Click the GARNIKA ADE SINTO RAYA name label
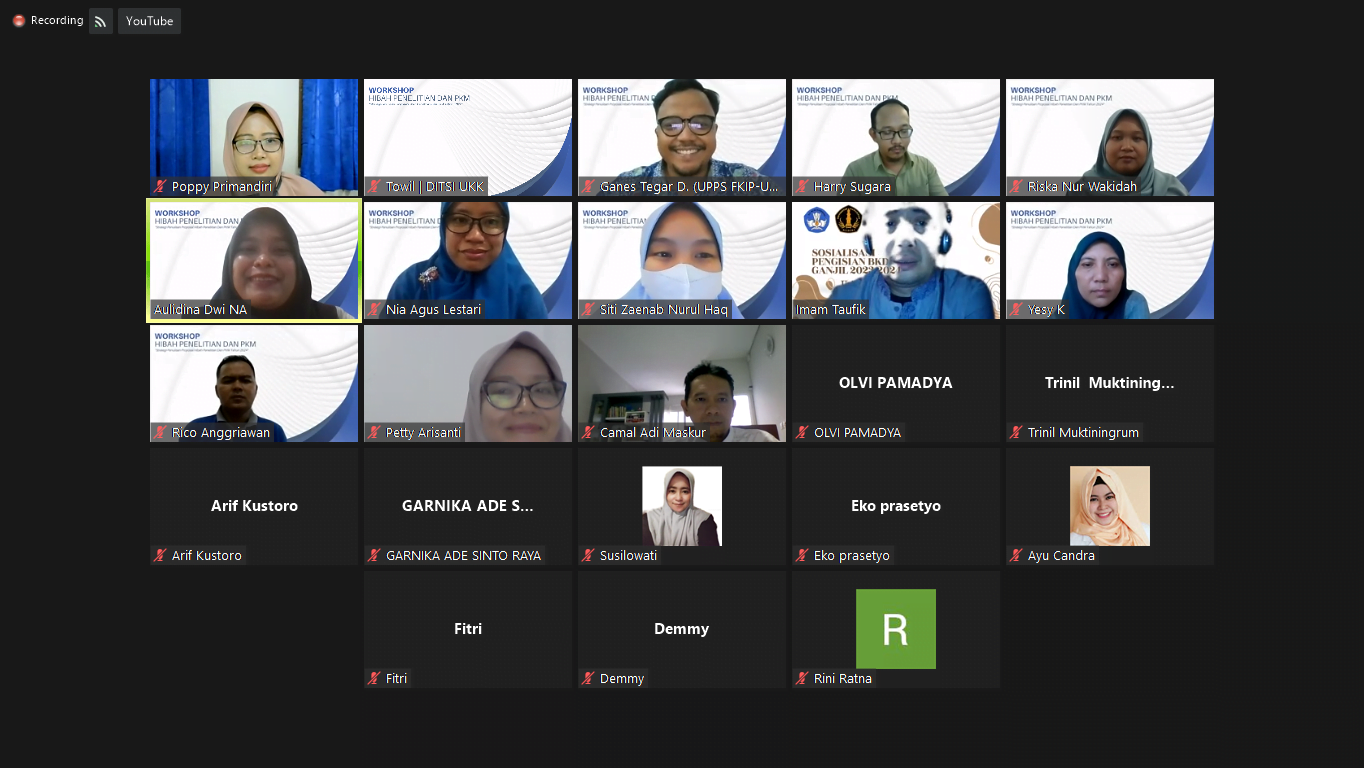This screenshot has width=1364, height=768. coord(466,556)
